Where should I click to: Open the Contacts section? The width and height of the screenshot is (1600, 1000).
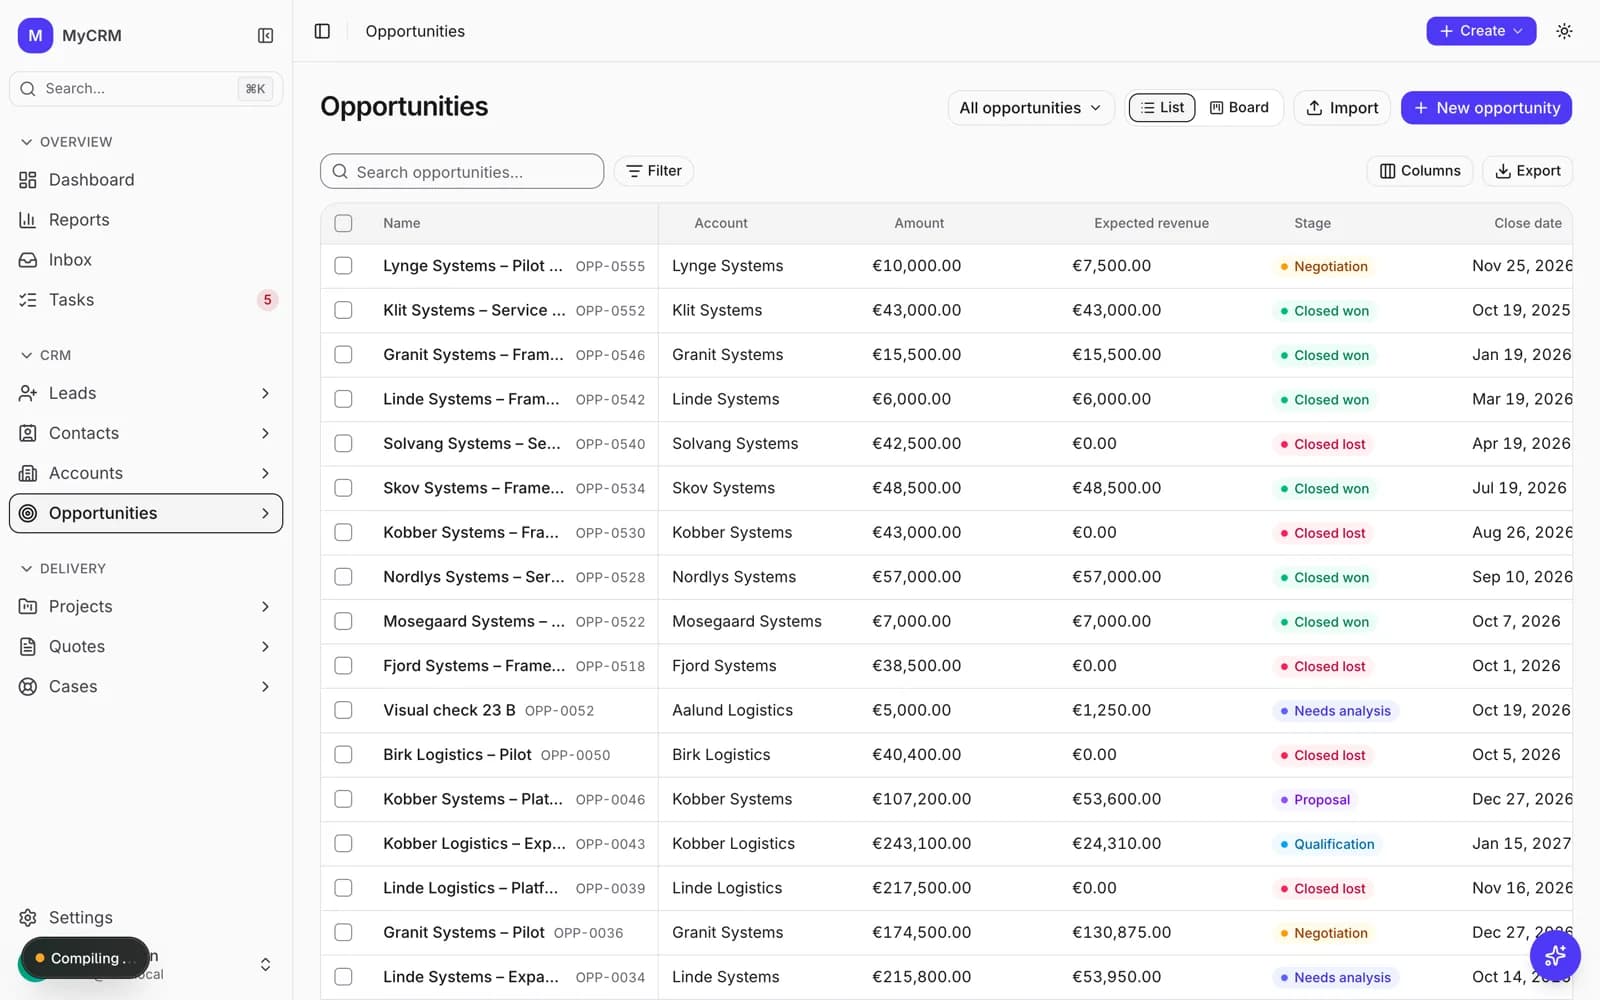146,433
